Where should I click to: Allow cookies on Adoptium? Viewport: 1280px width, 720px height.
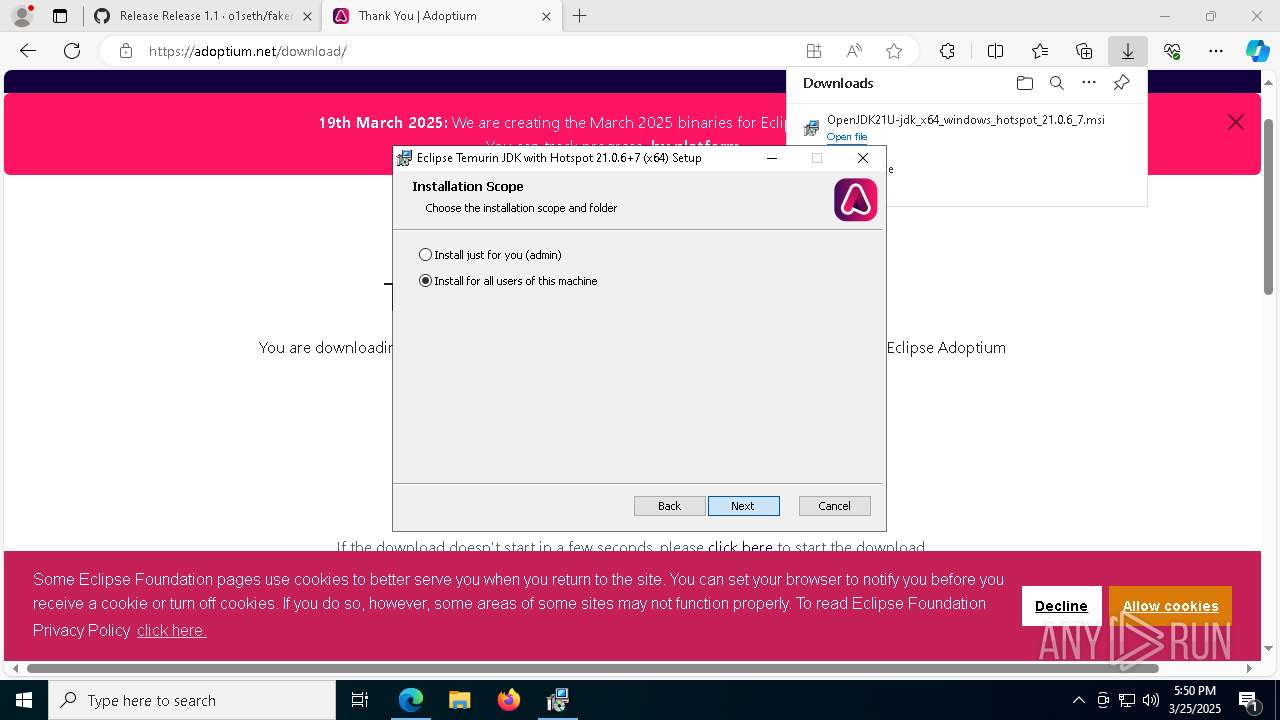pyautogui.click(x=1170, y=606)
